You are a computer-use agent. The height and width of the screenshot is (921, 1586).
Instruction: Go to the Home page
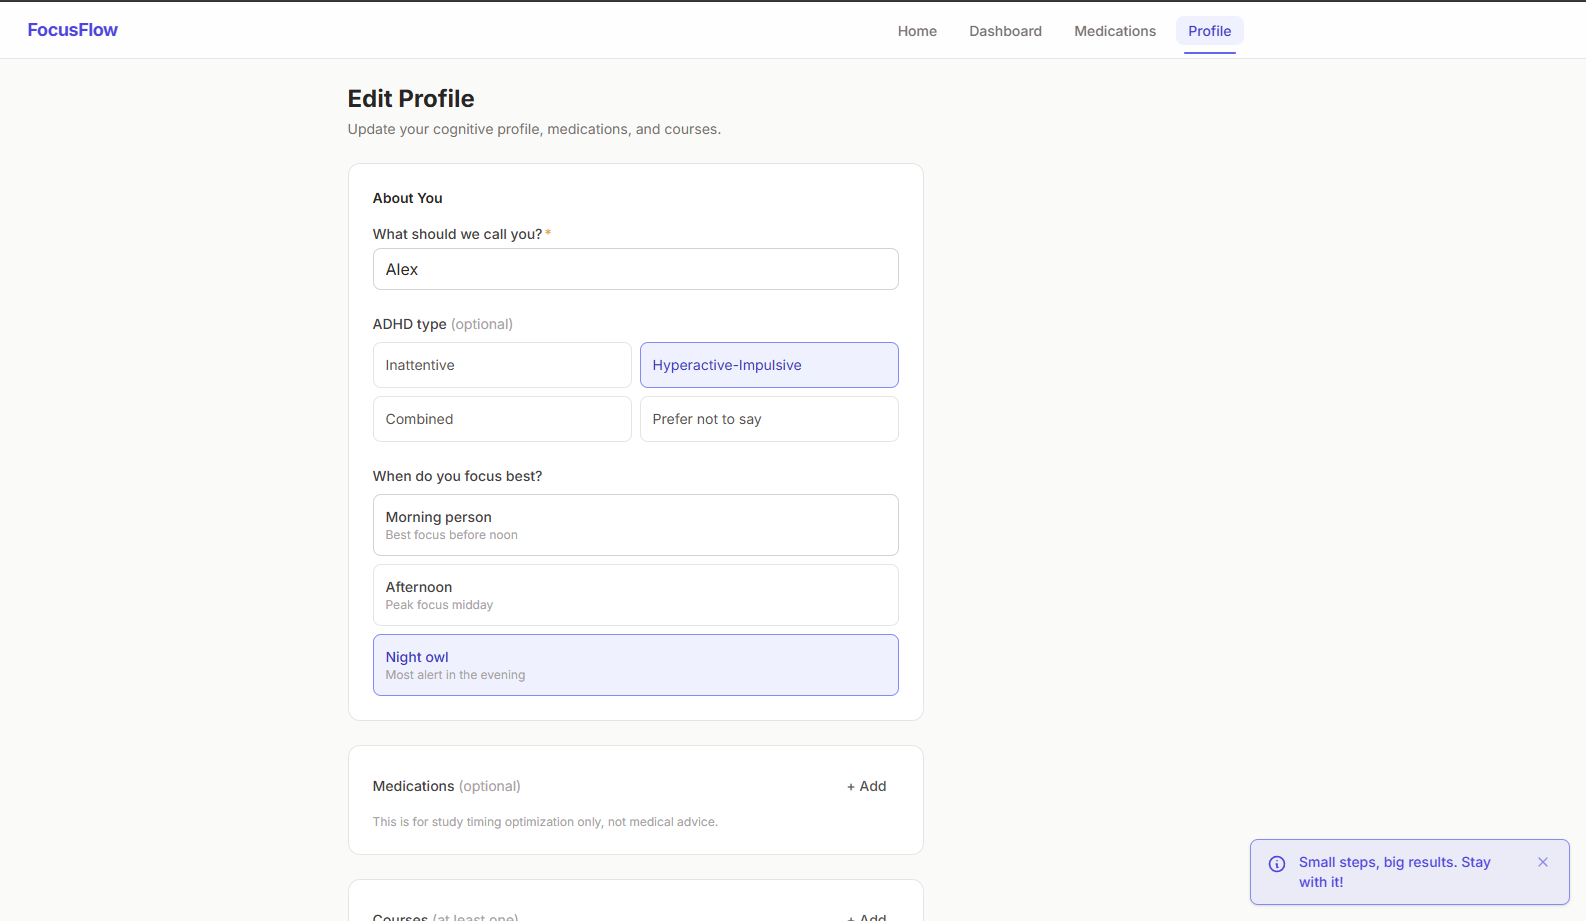click(917, 31)
